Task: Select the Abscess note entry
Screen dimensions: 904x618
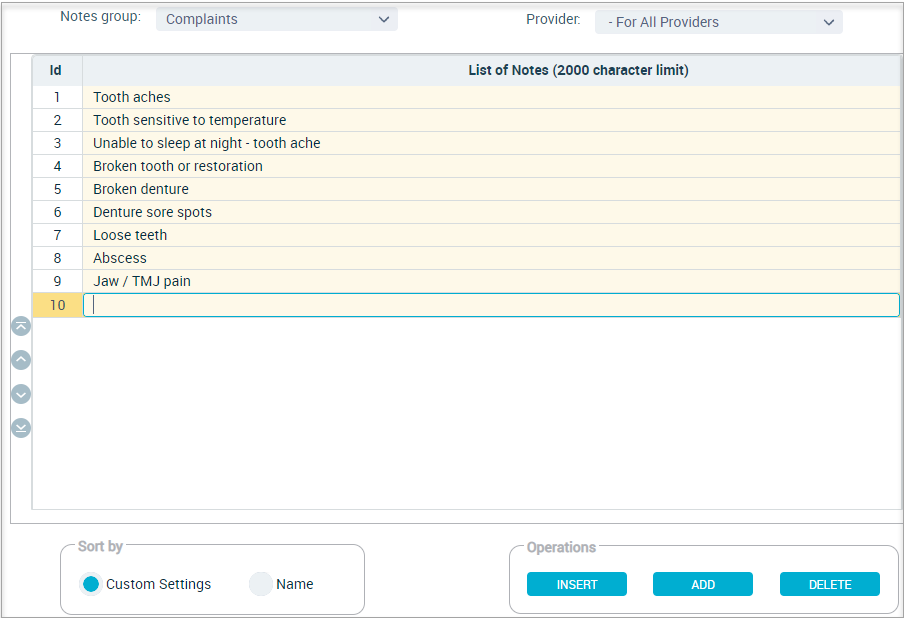Action: pos(491,258)
